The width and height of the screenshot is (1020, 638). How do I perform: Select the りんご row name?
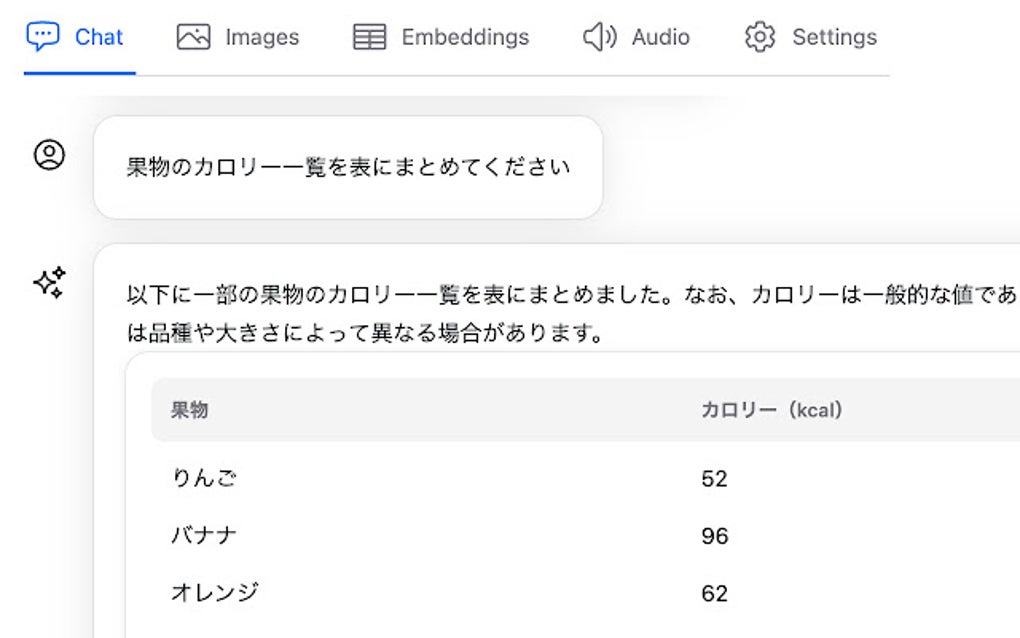[204, 478]
